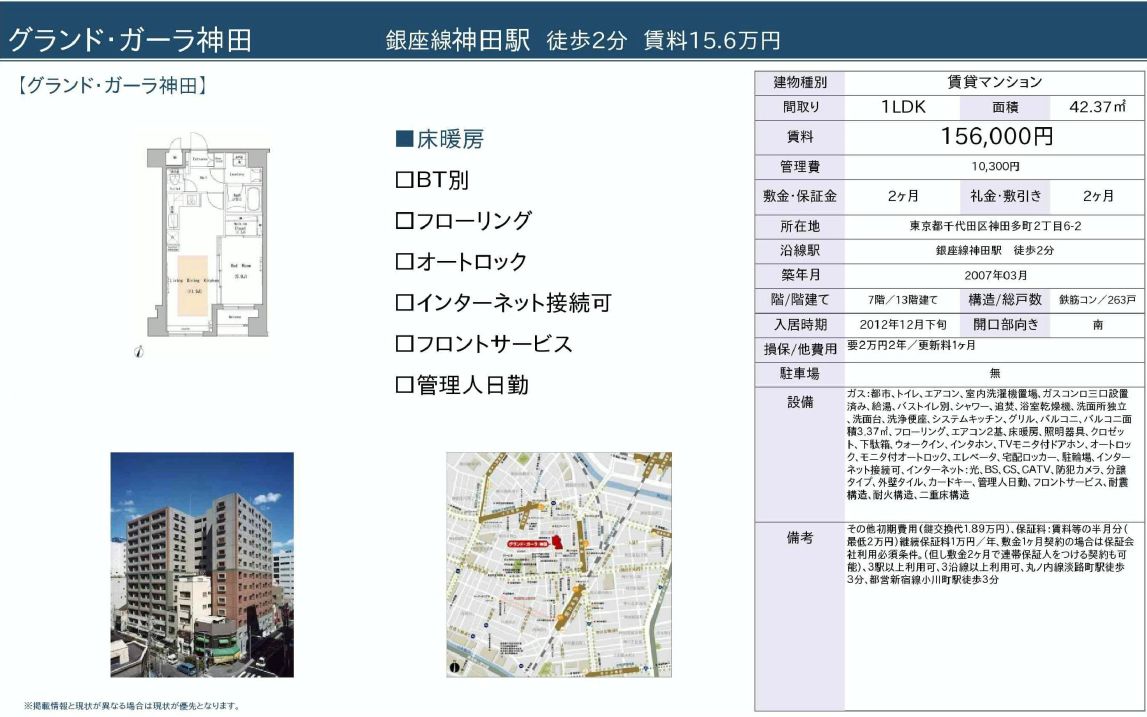Click the header title グランド・ガーラ神田
Viewport: 1147px width, 717px height.
[x=129, y=40]
